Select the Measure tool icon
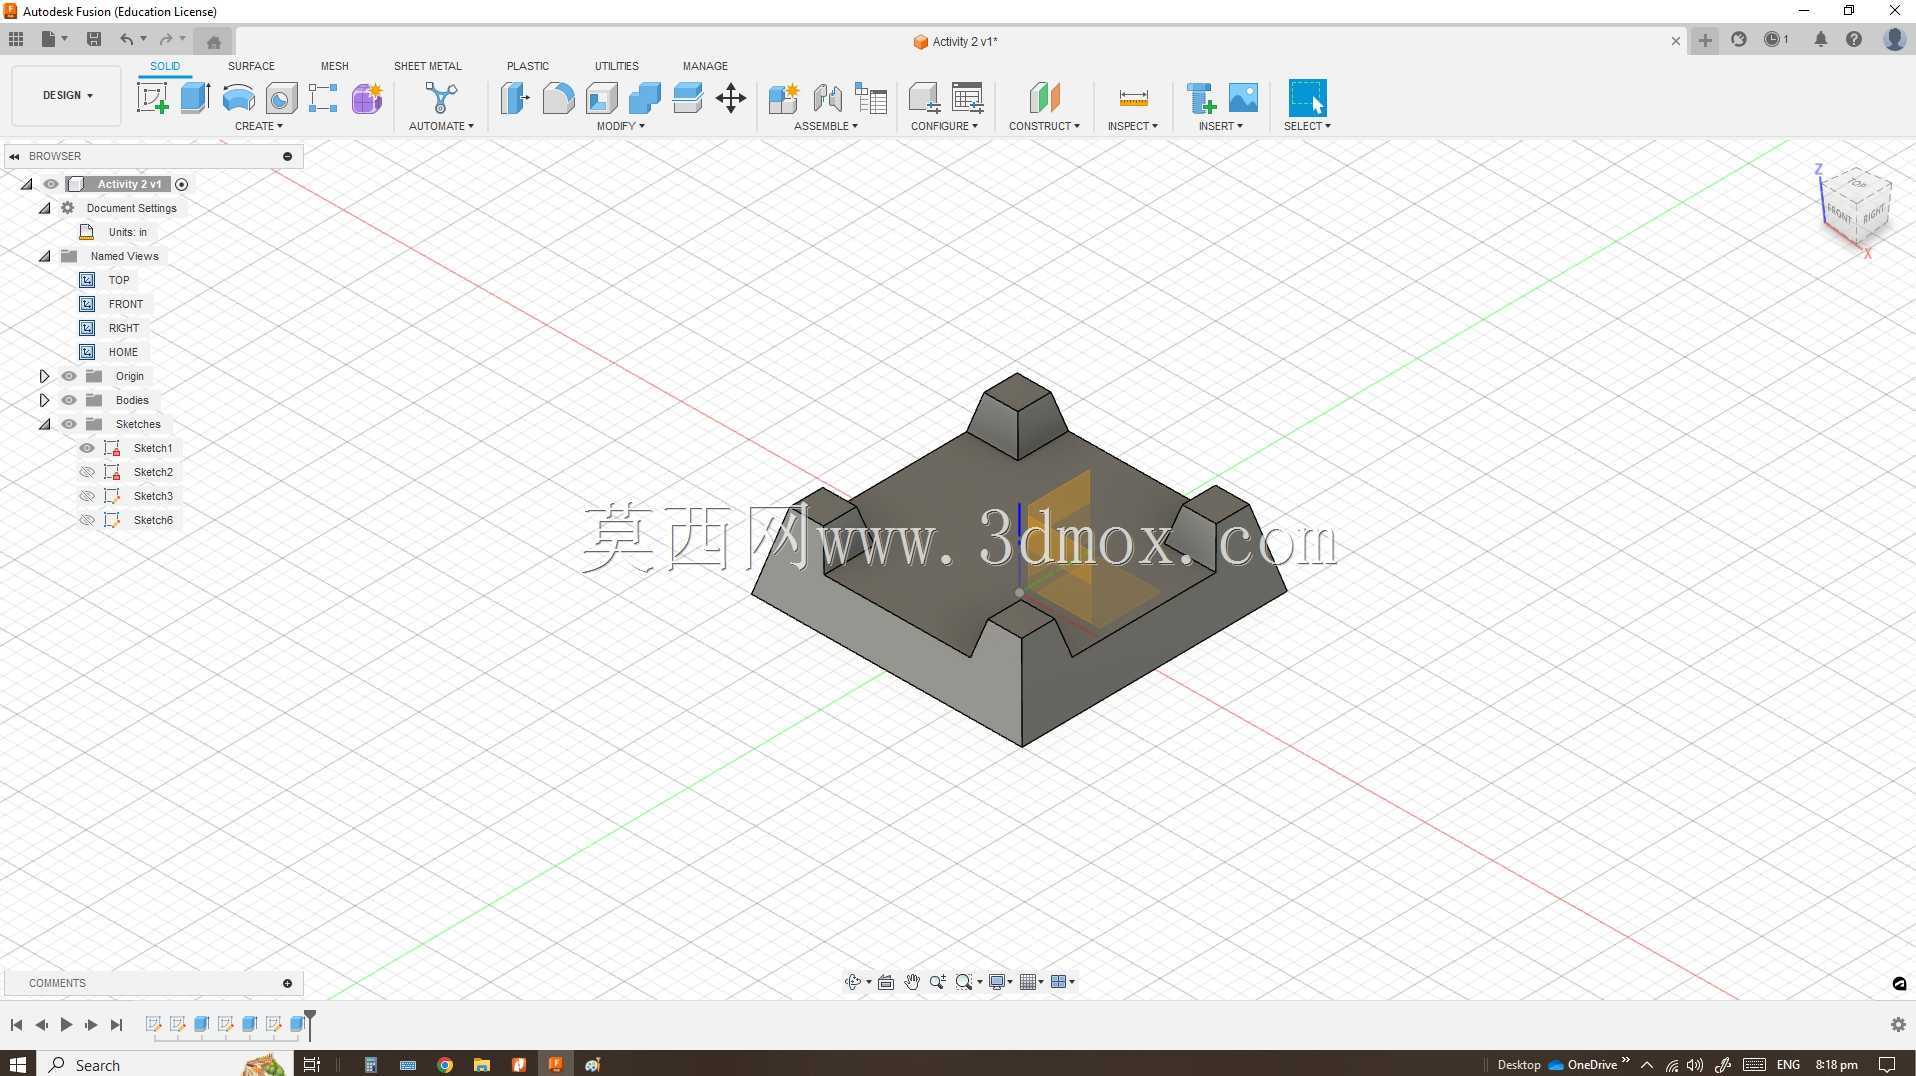 (1133, 98)
